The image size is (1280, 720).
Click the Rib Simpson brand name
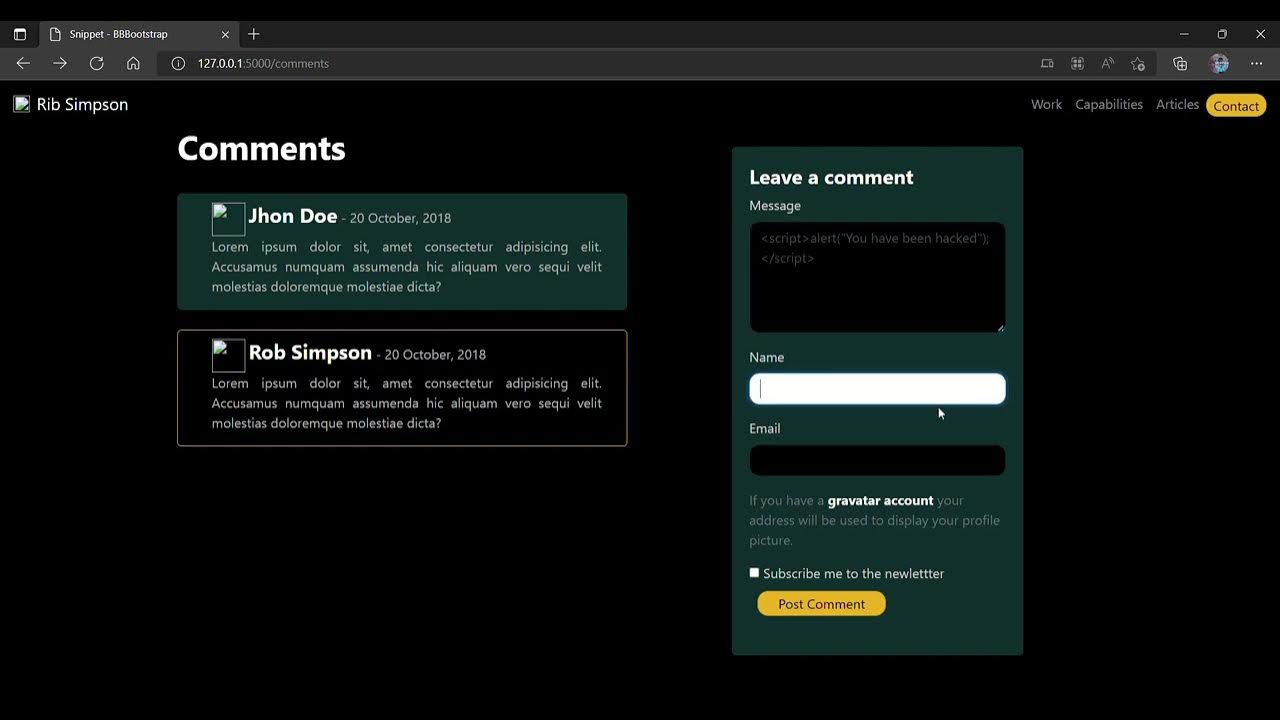point(82,104)
